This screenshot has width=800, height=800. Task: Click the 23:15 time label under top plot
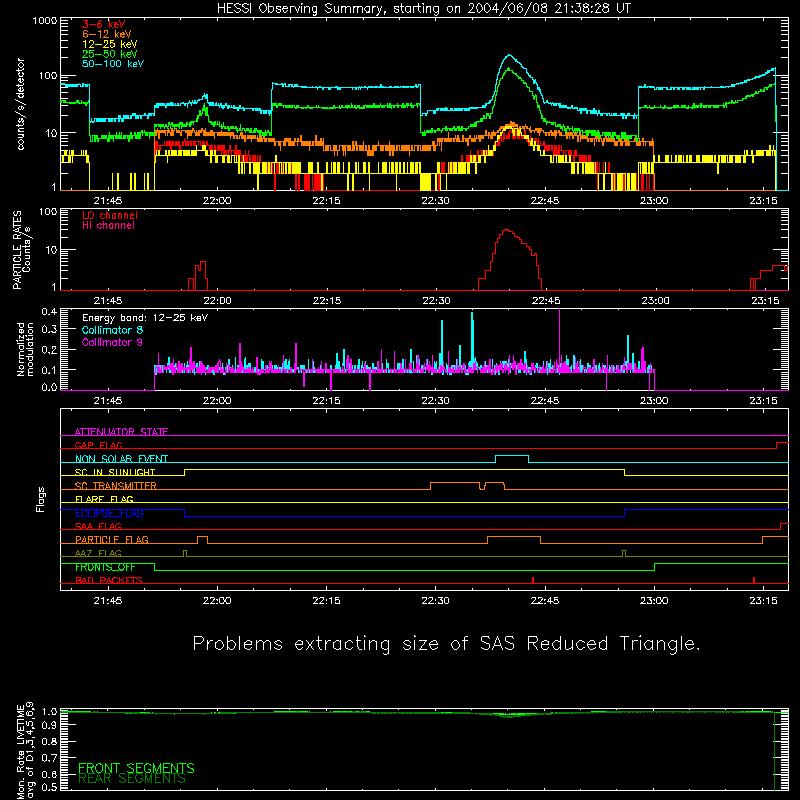pos(763,201)
